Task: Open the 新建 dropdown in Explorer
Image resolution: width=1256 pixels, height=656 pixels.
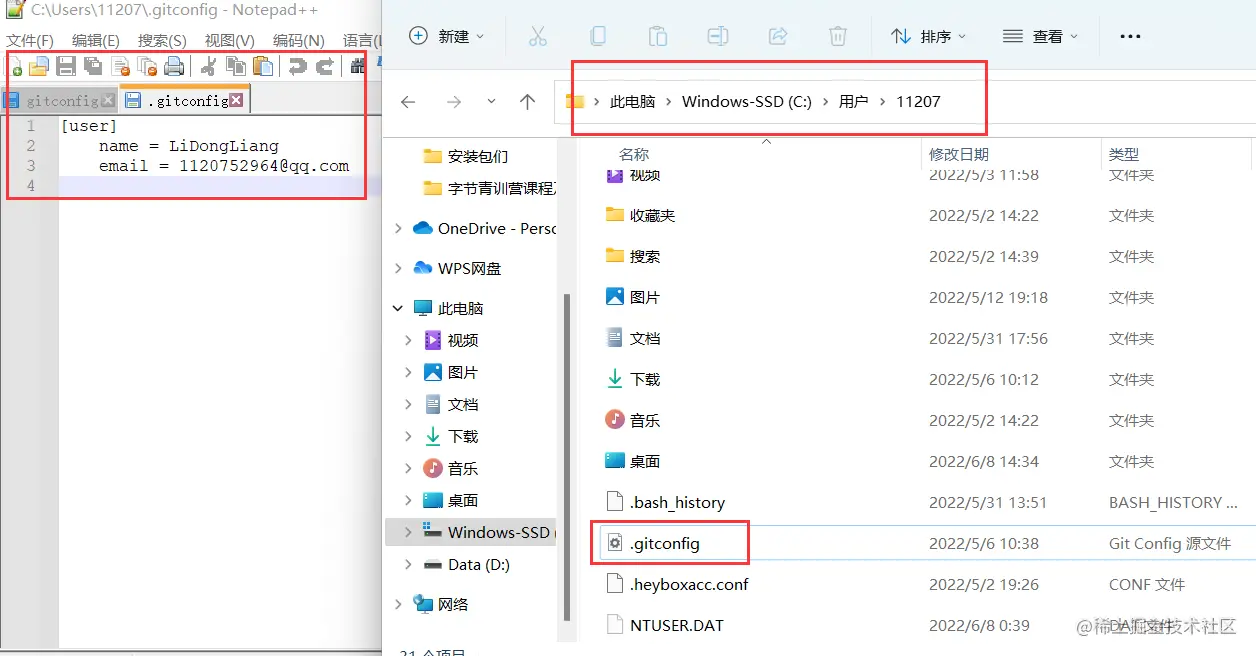Action: click(447, 36)
